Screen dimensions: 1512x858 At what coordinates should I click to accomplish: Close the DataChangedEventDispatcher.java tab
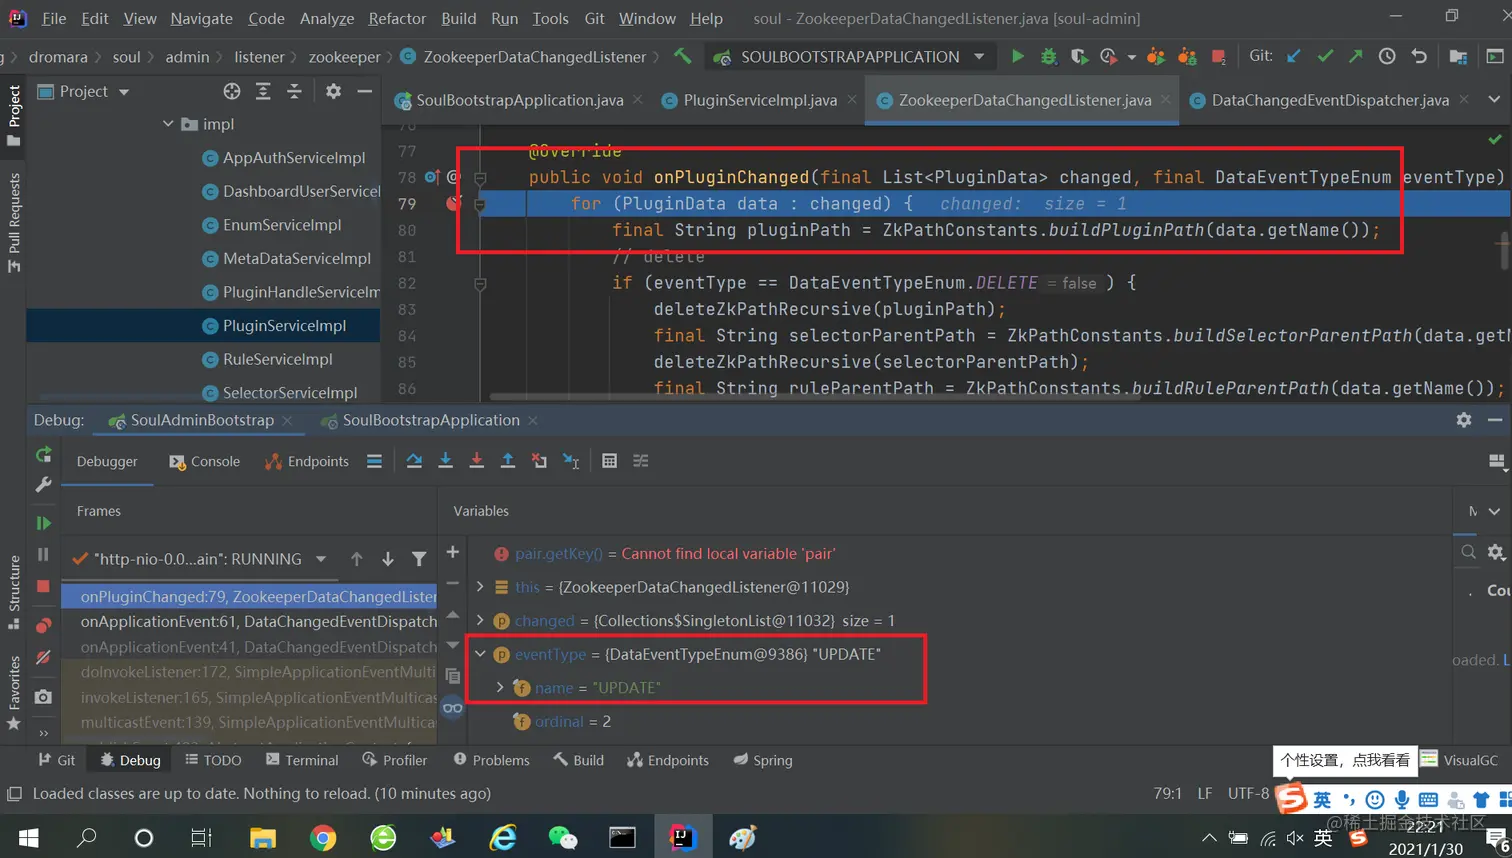click(x=1464, y=99)
